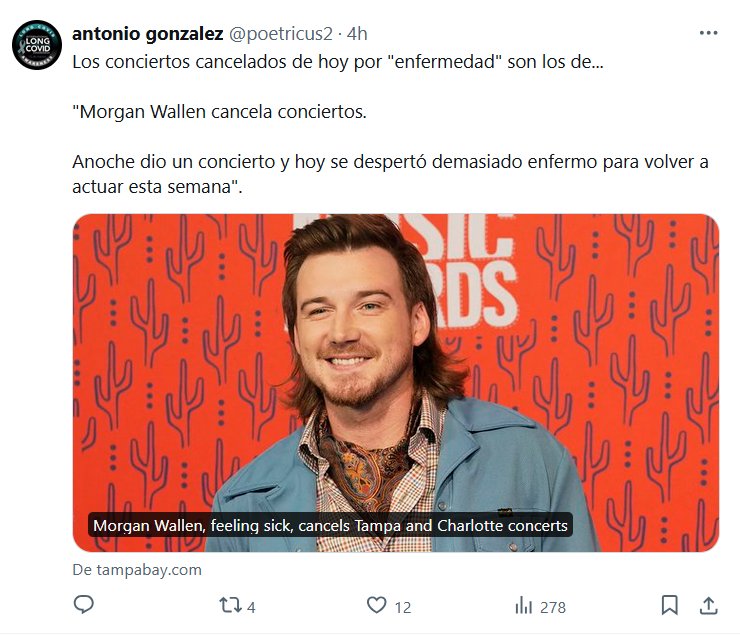The width and height of the screenshot is (740, 636).
Task: Visit antonio gonzalez display name
Action: [x=148, y=34]
